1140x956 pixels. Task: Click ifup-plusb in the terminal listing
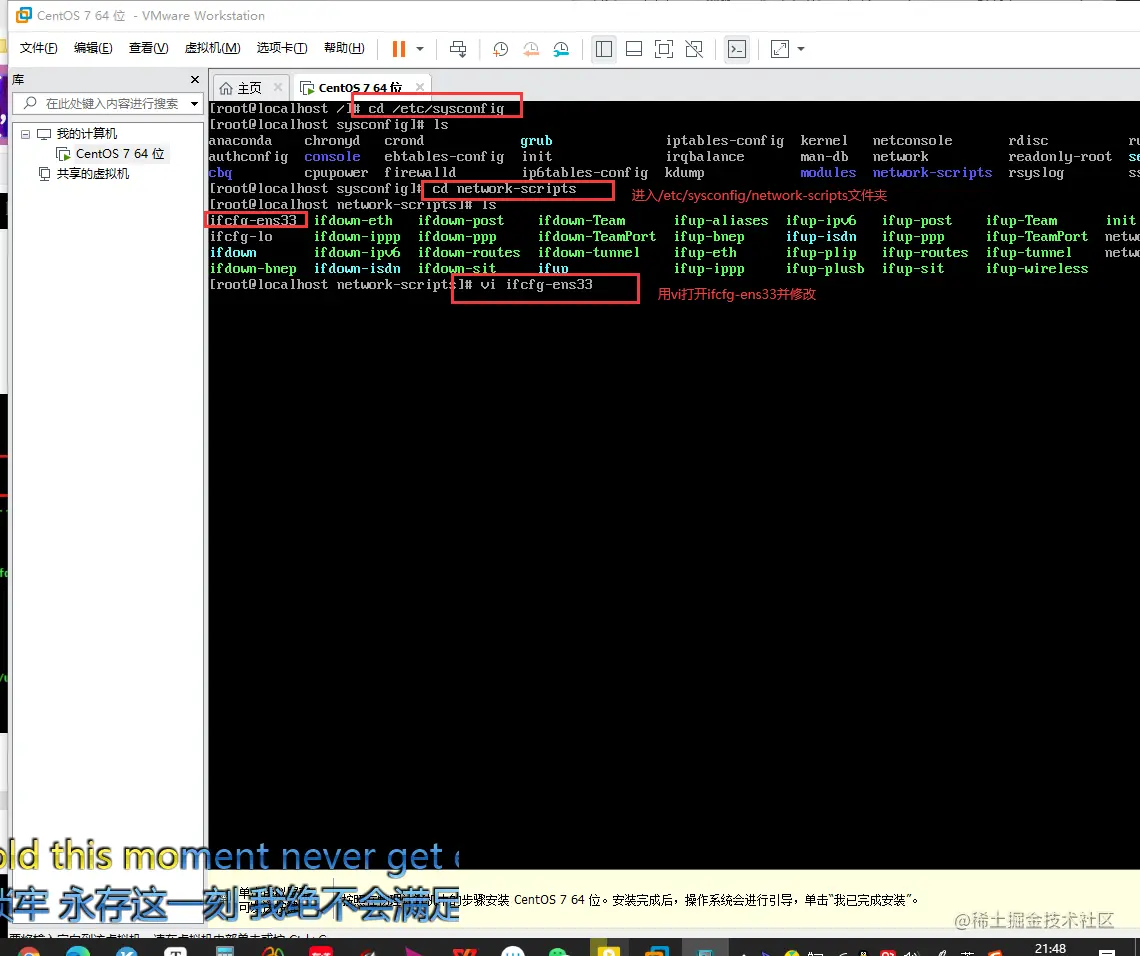pyautogui.click(x=824, y=268)
